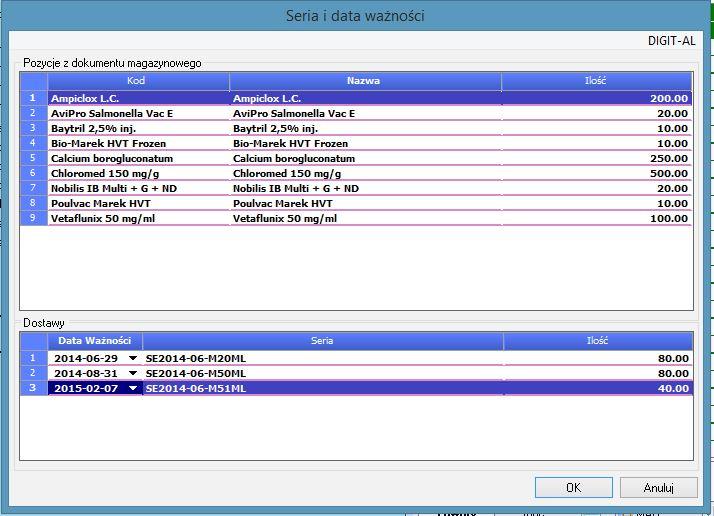Click Nobilis IB Multi + G + ND in Nazwa column

(365, 189)
